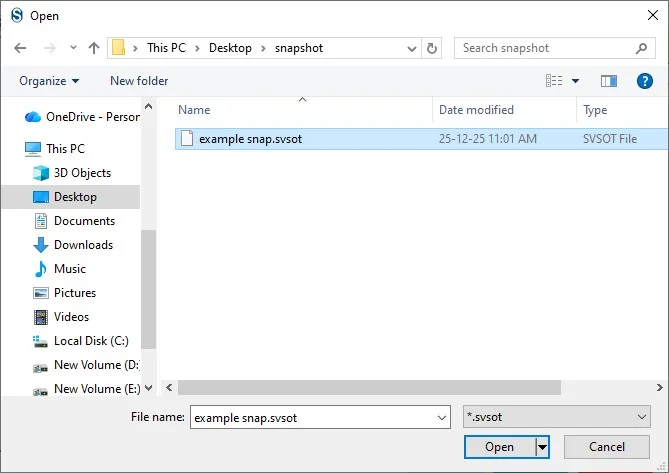Screen dimensions: 669x473
Task: Click the example snap.svsot file icon
Action: point(187,139)
